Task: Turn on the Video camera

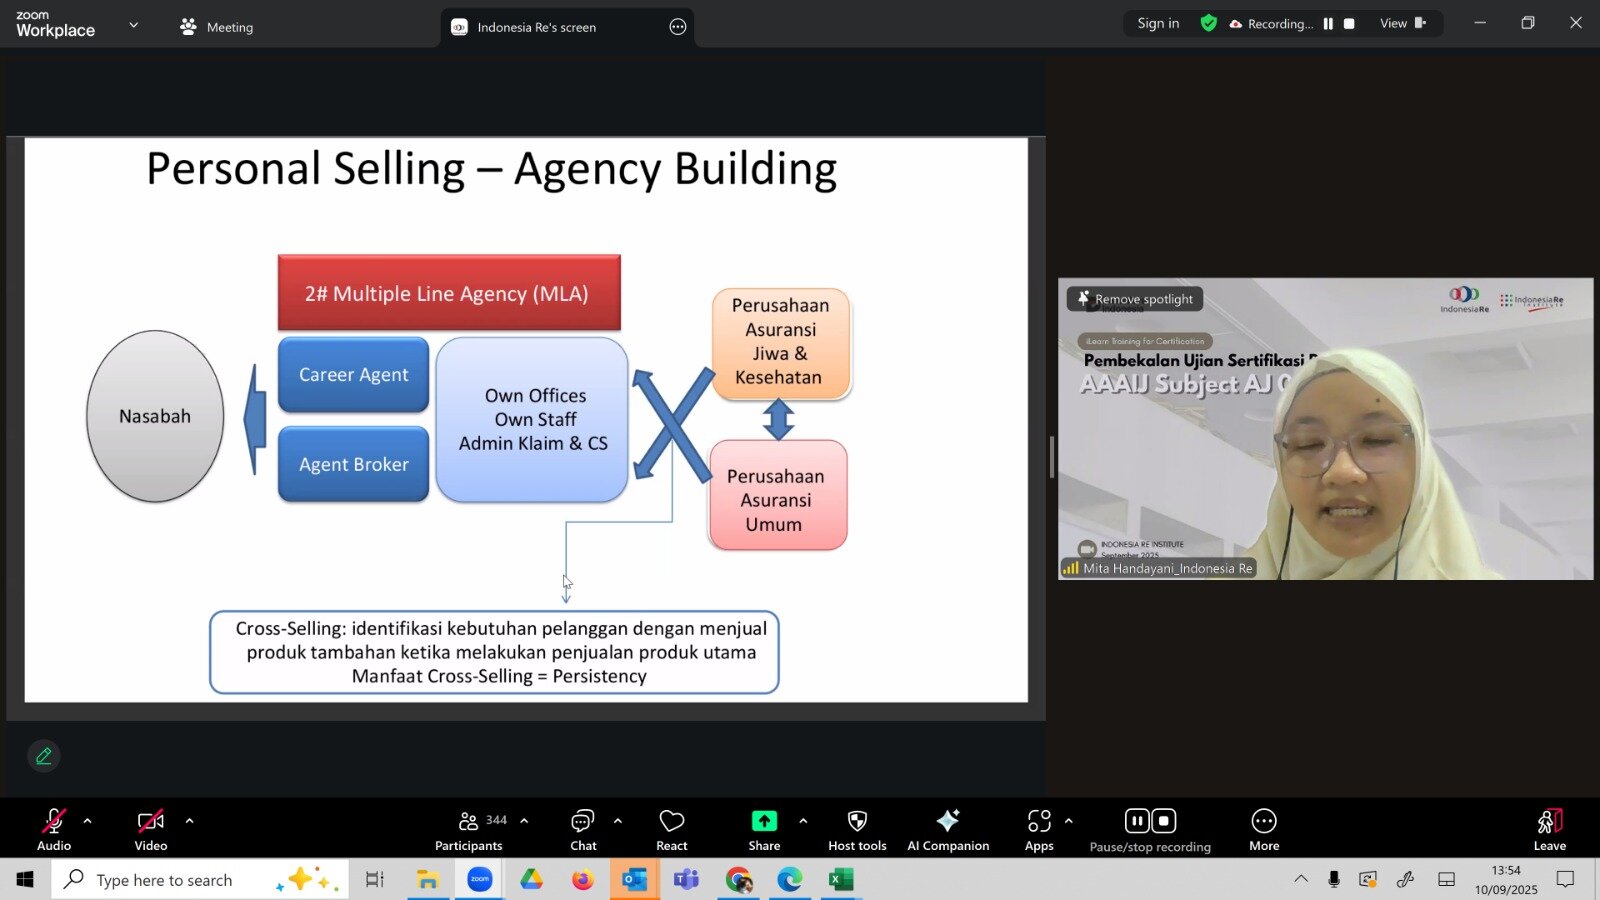Action: (151, 830)
